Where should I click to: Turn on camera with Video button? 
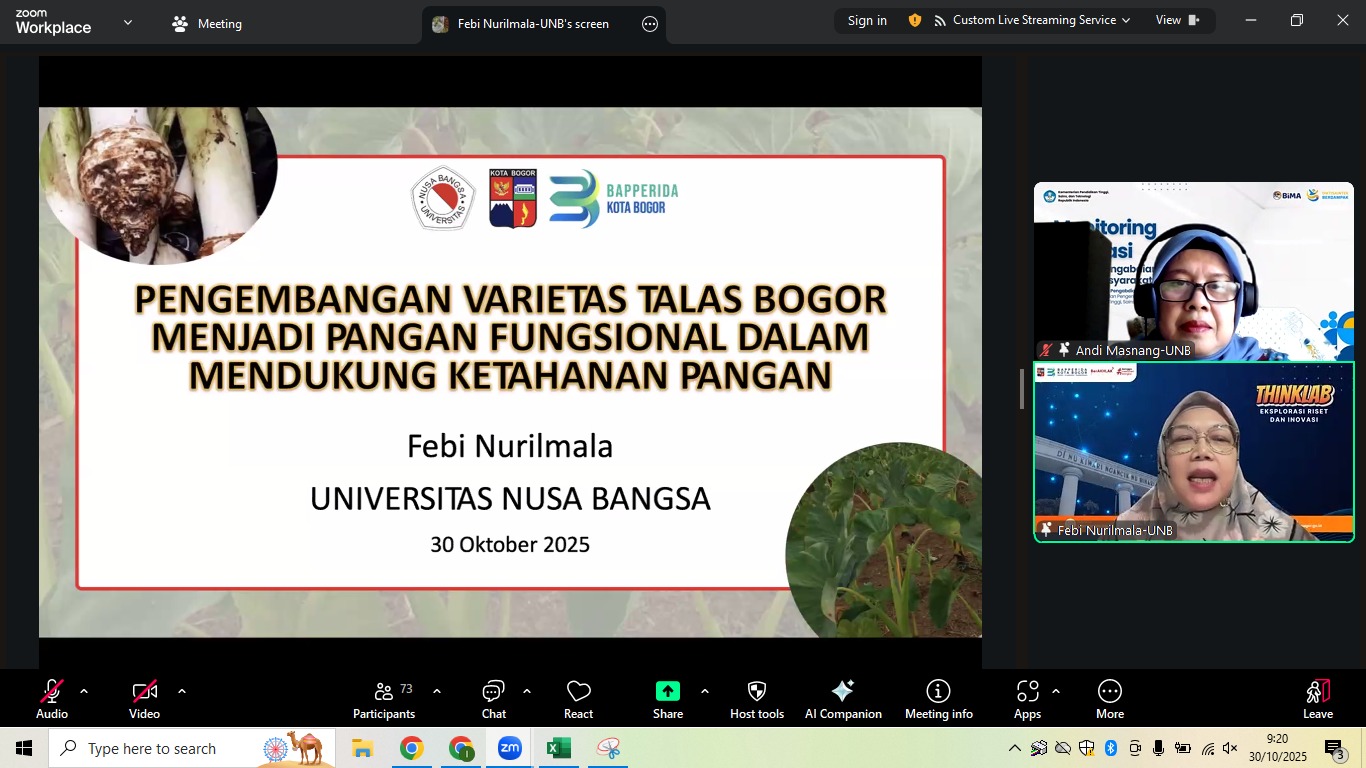tap(144, 699)
